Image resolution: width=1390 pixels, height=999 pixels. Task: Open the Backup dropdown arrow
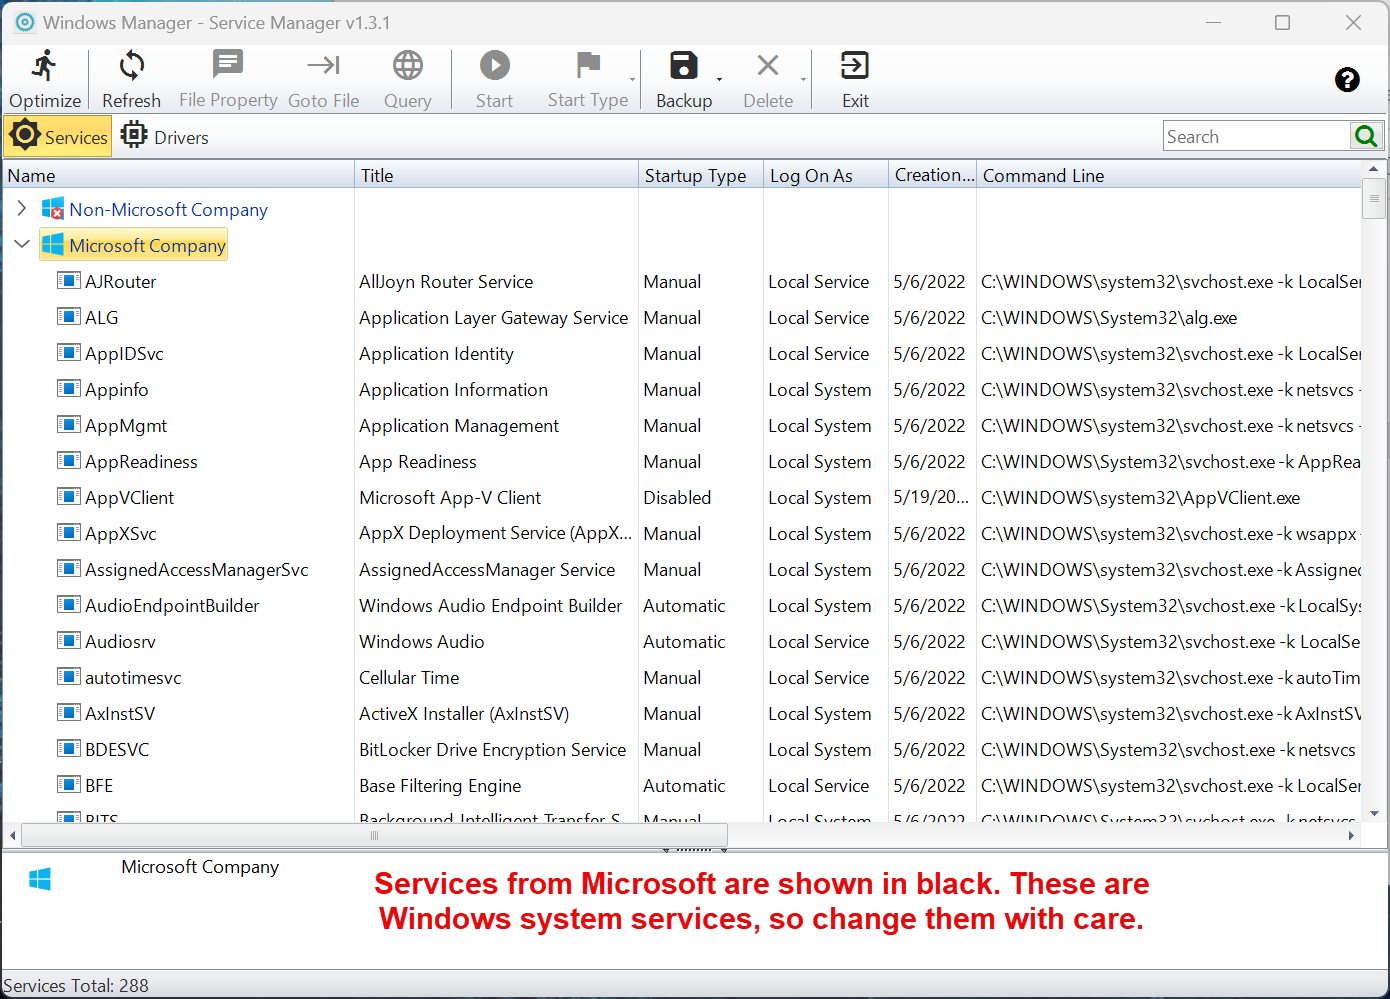tap(719, 80)
